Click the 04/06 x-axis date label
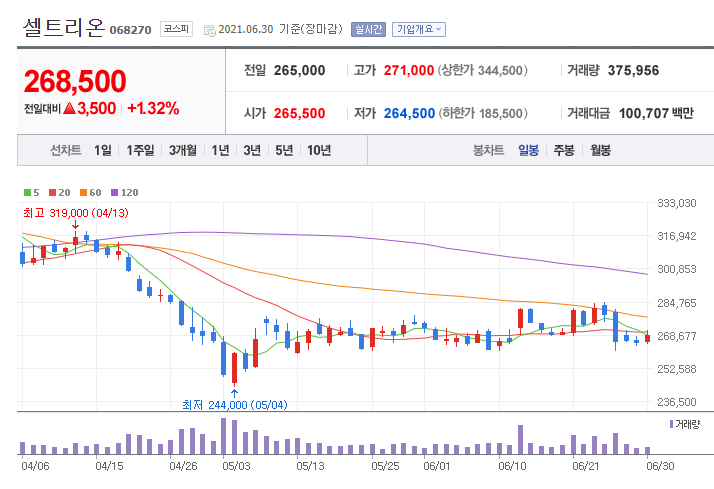 pos(36,466)
